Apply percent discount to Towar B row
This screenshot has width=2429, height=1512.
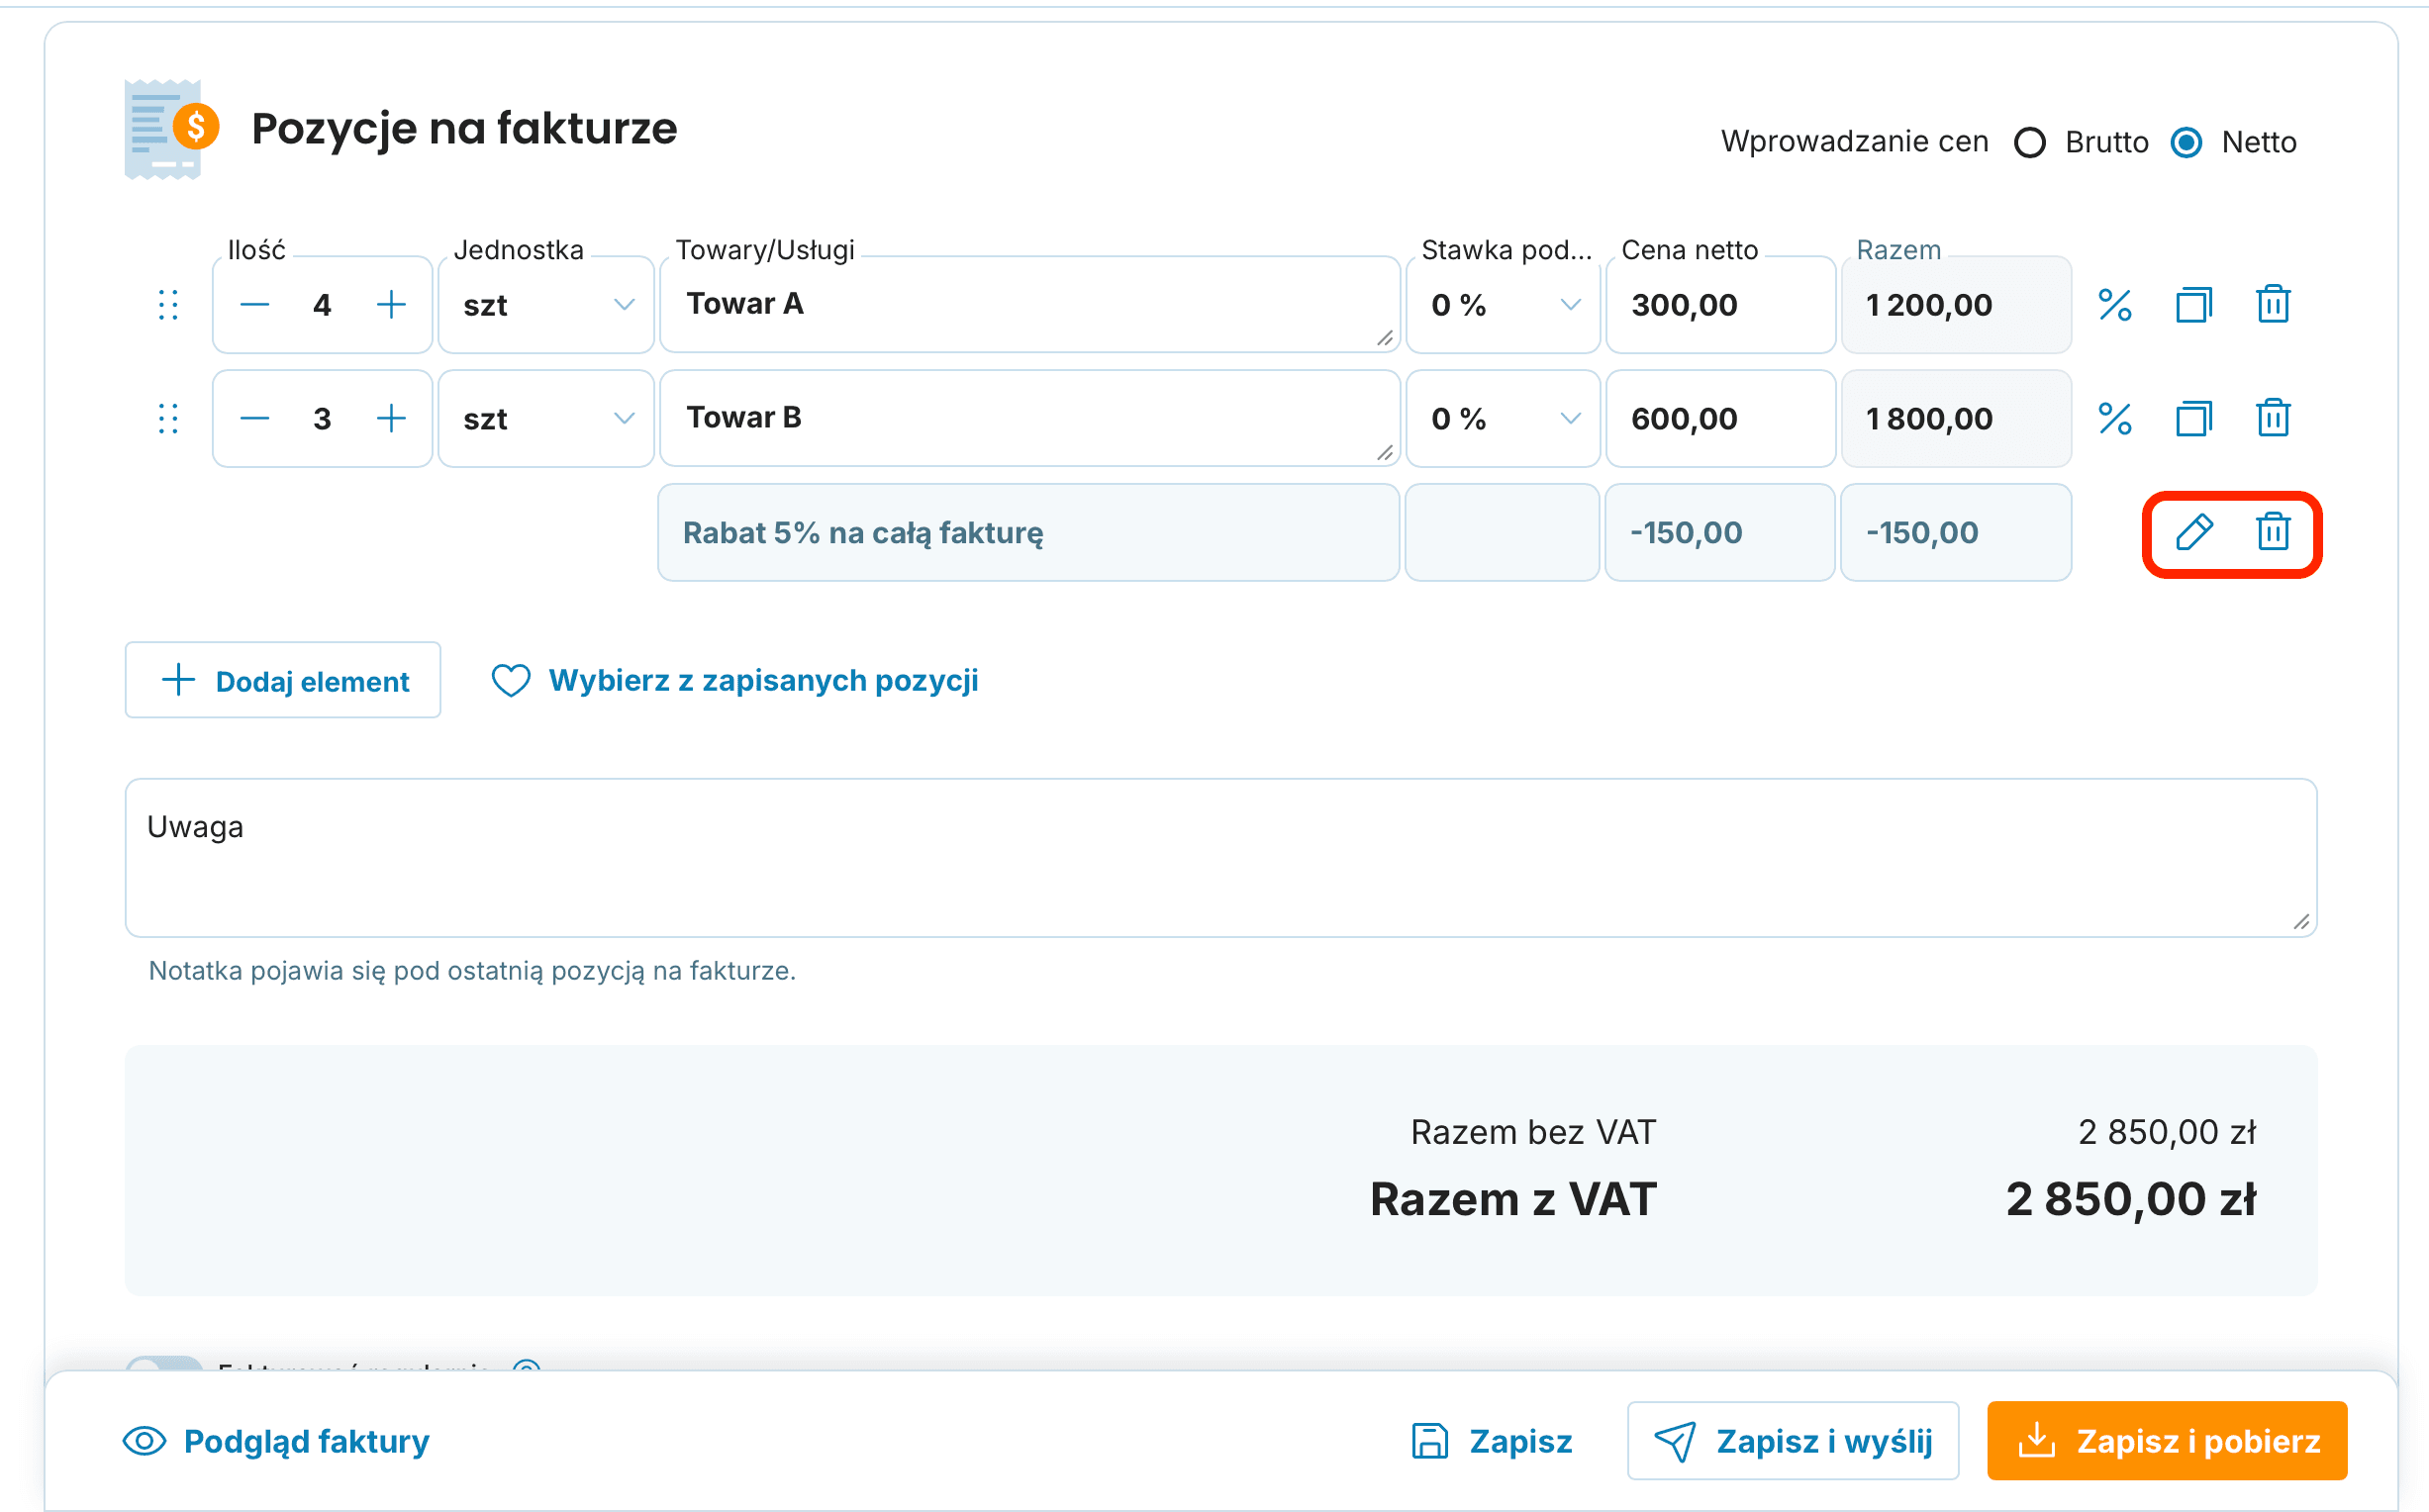tap(2114, 418)
